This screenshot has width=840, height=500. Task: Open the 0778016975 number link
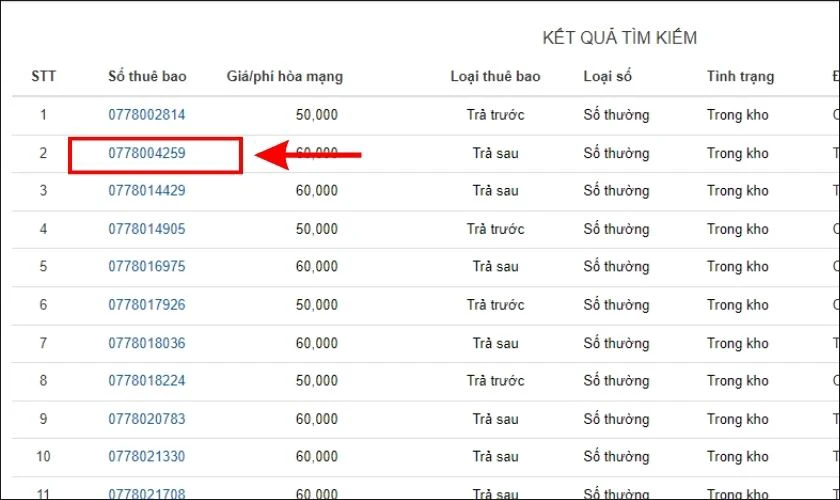point(147,266)
